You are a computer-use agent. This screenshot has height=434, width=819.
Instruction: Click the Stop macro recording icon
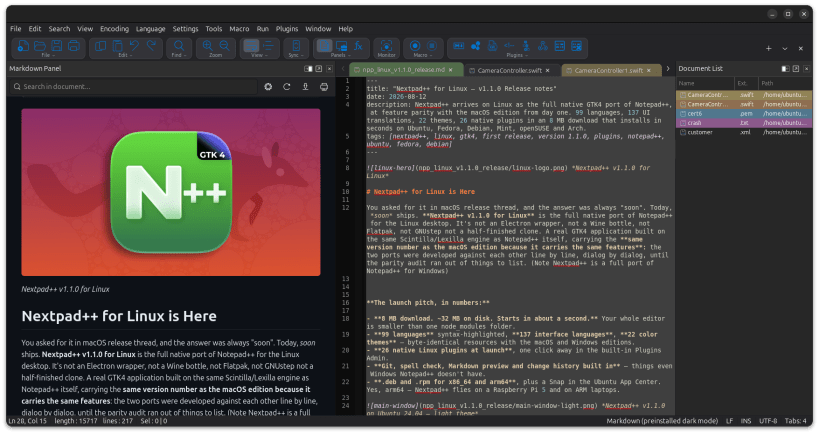[x=432, y=46]
